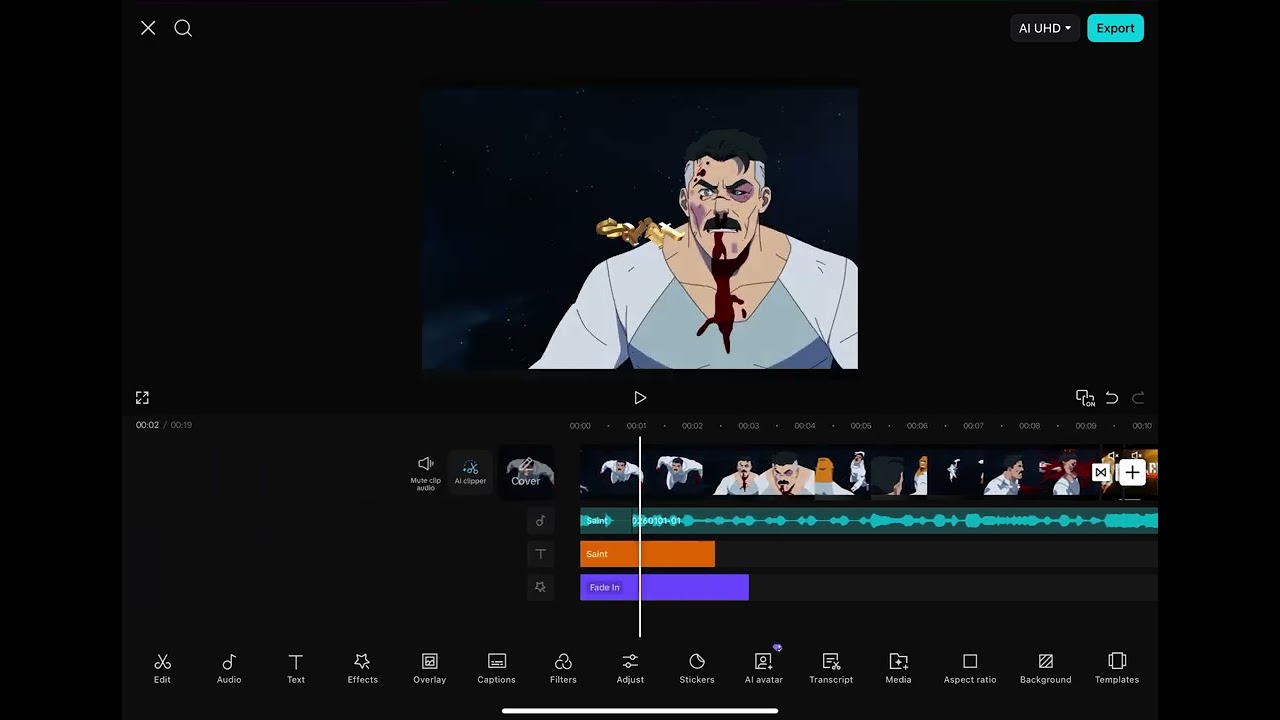Open the Media tool
The image size is (1280, 720).
pos(898,668)
